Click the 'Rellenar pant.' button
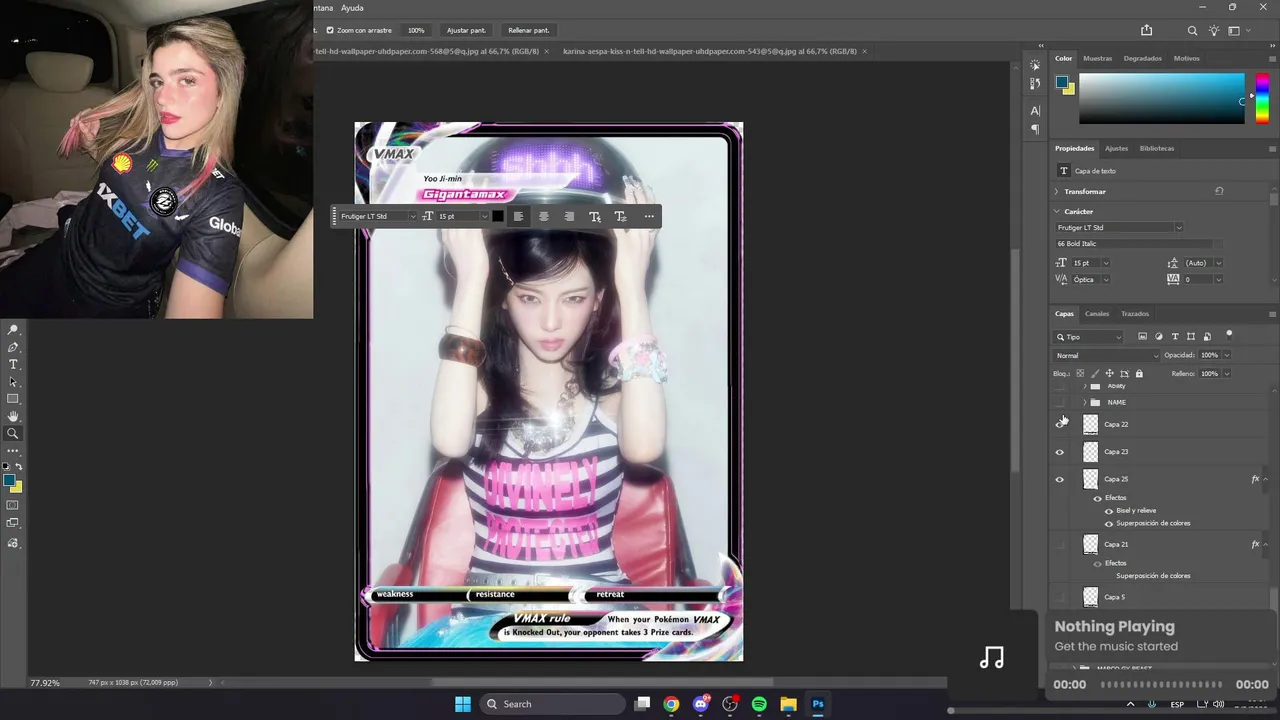The image size is (1280, 720). point(528,30)
